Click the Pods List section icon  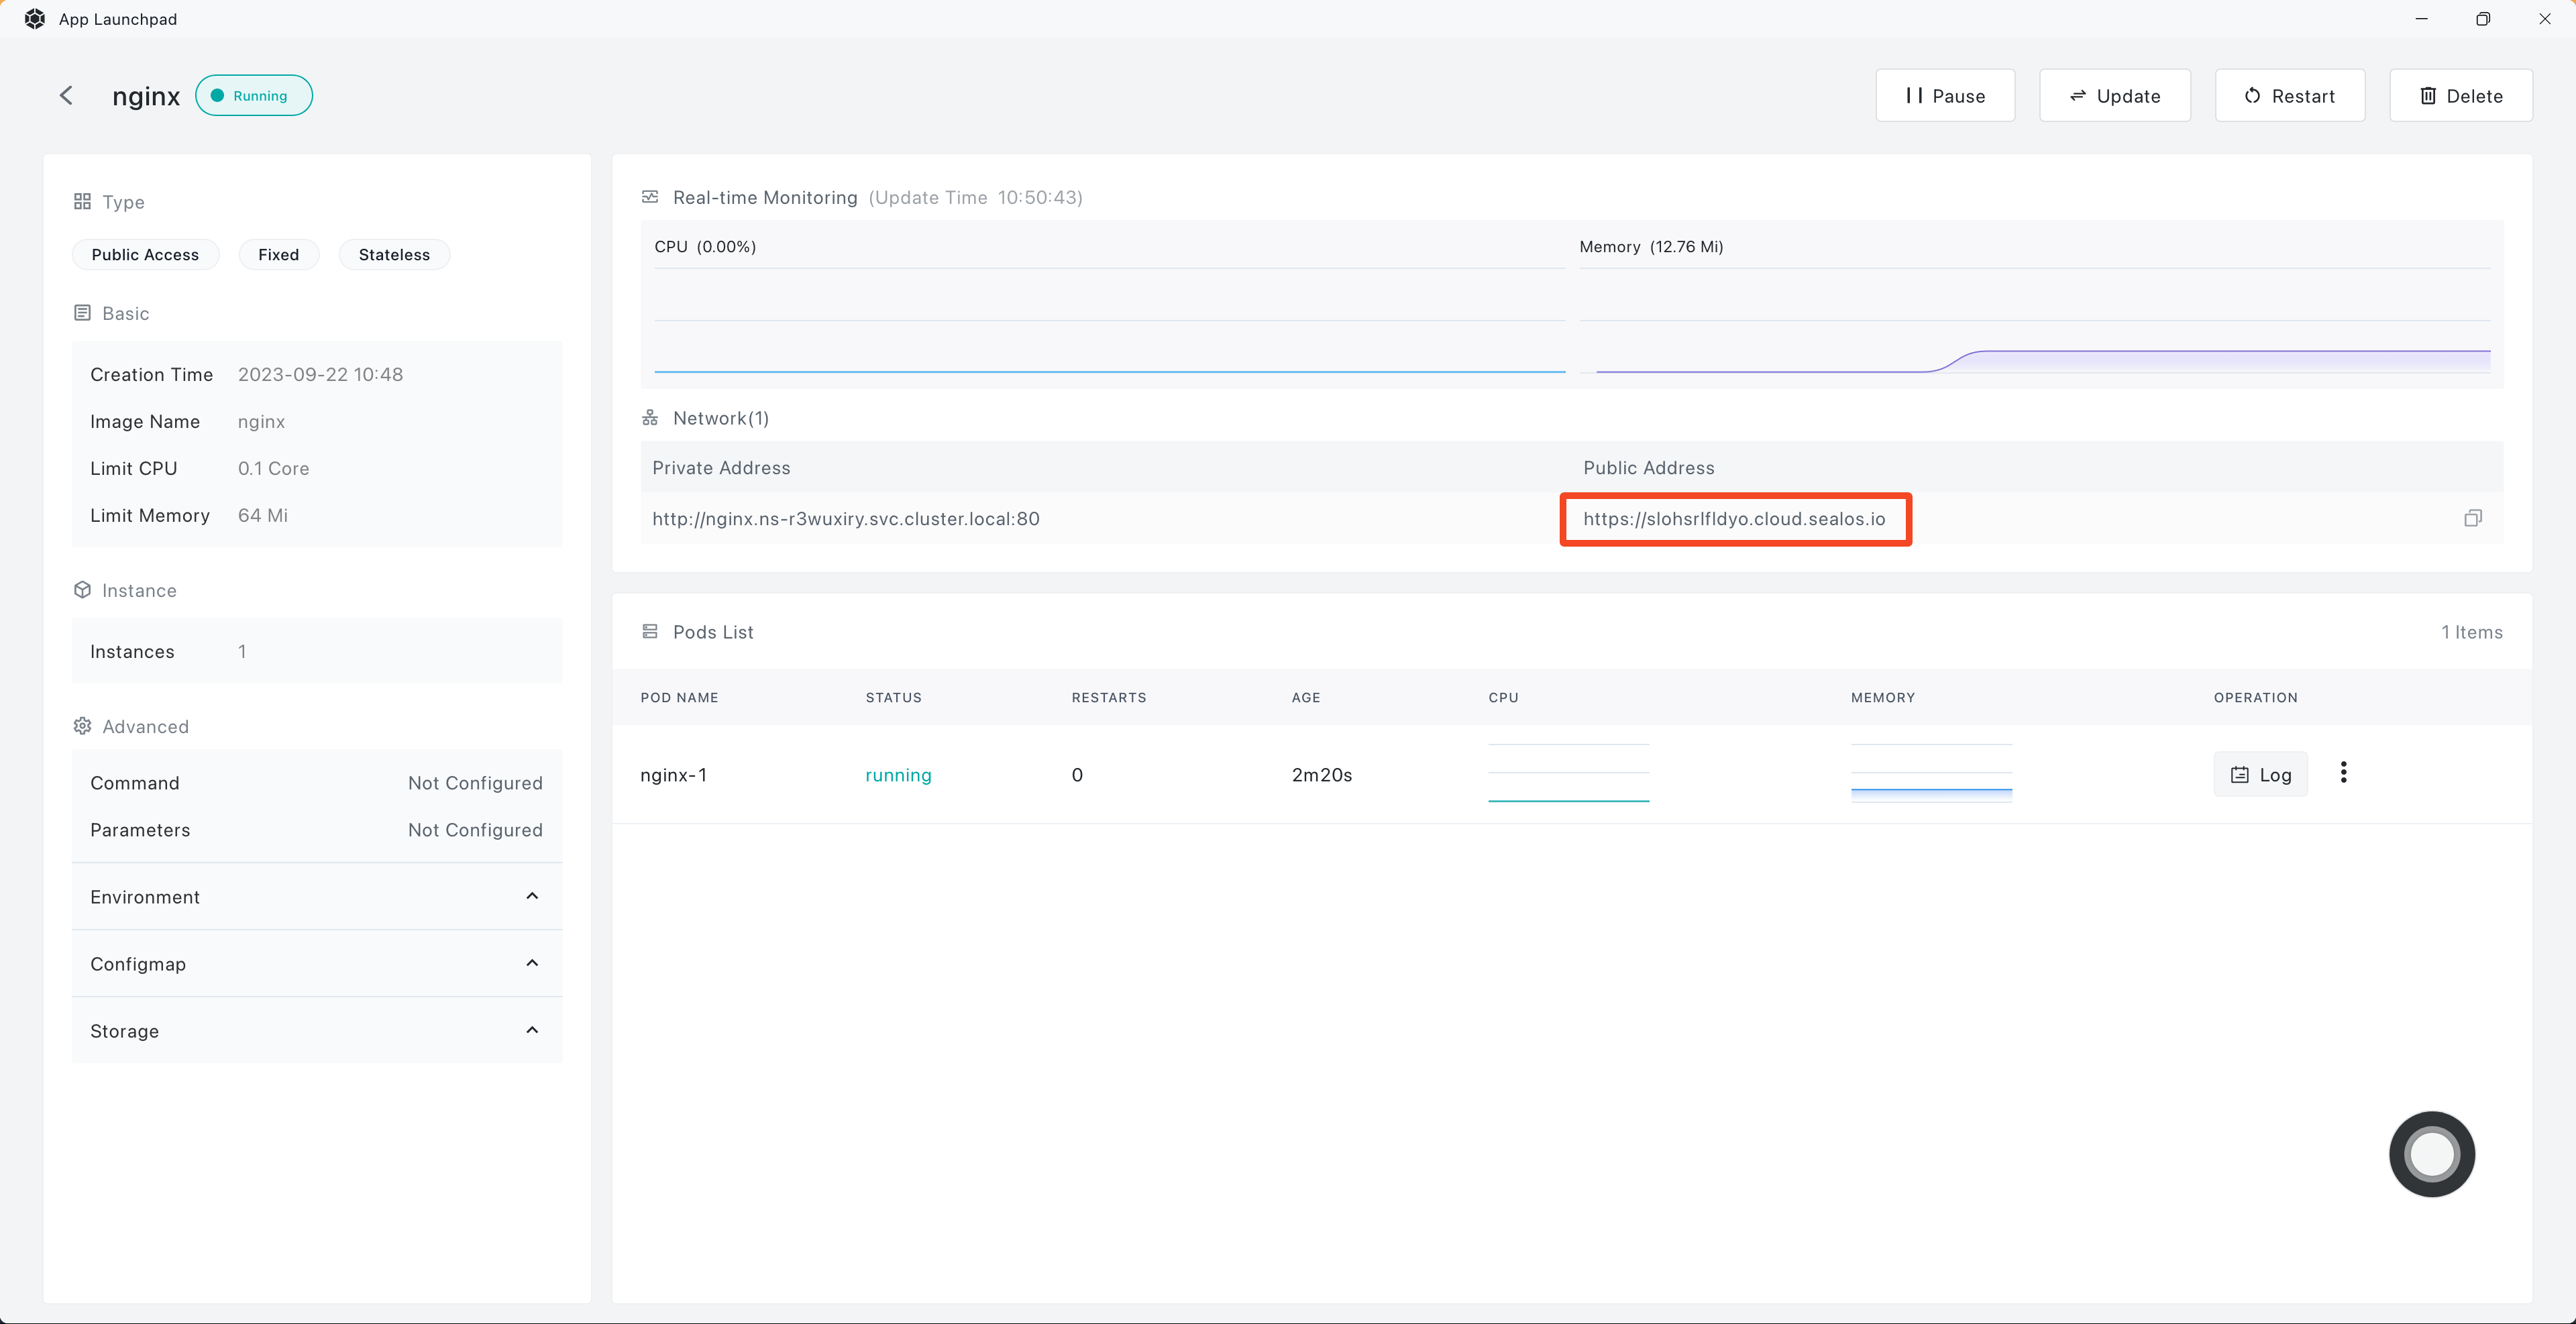click(650, 631)
